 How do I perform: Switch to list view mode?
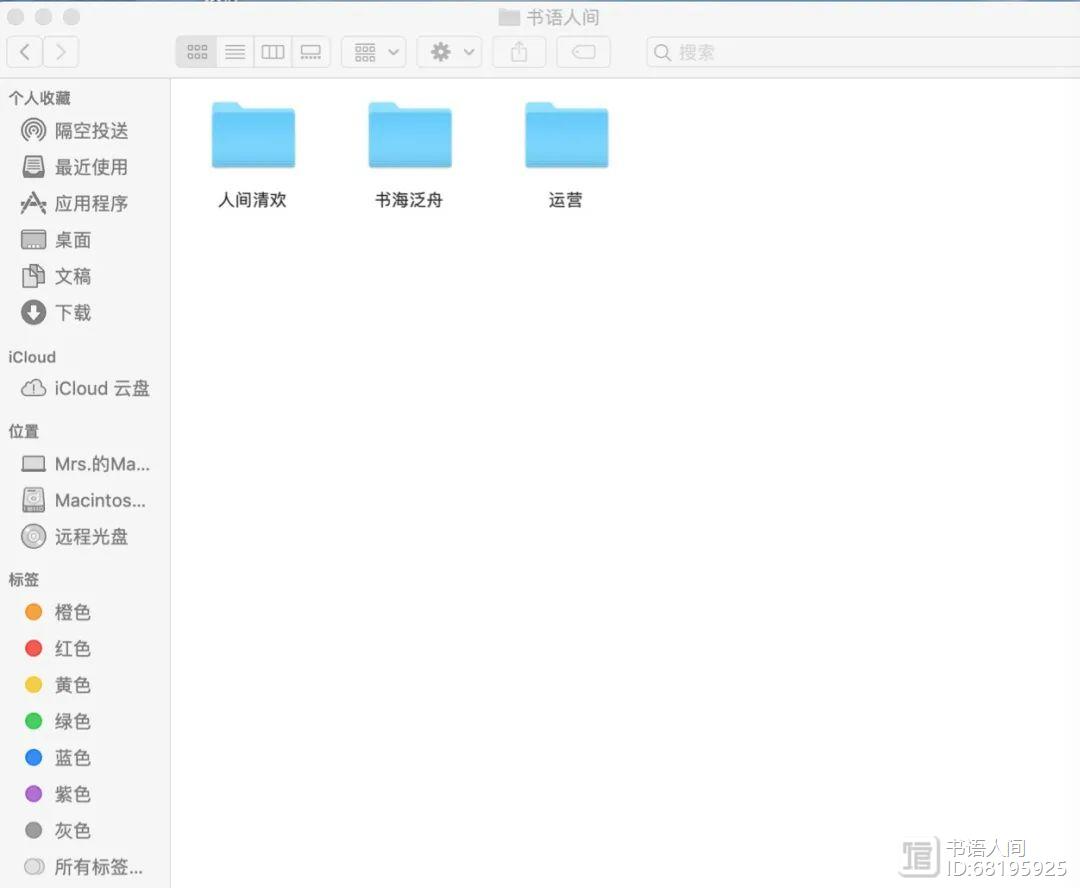pyautogui.click(x=235, y=52)
